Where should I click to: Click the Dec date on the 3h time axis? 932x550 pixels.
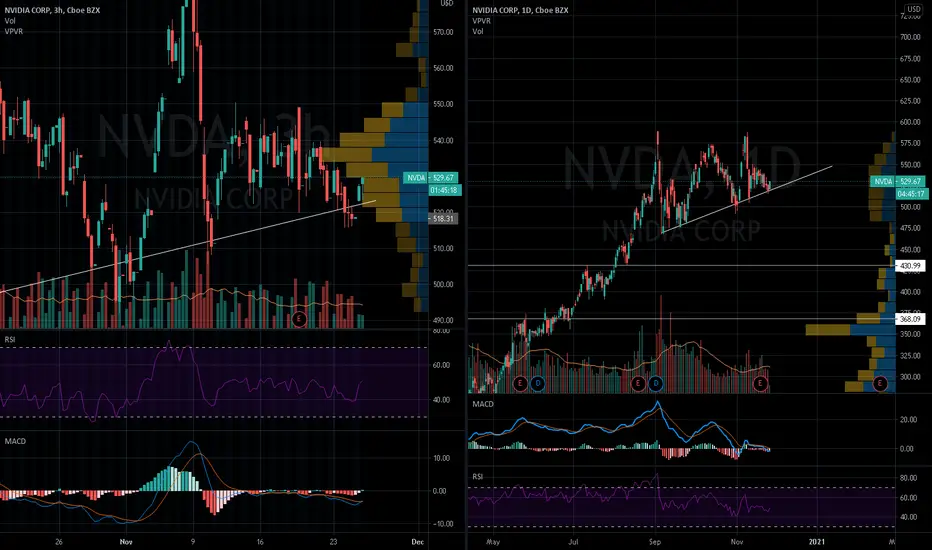point(418,542)
